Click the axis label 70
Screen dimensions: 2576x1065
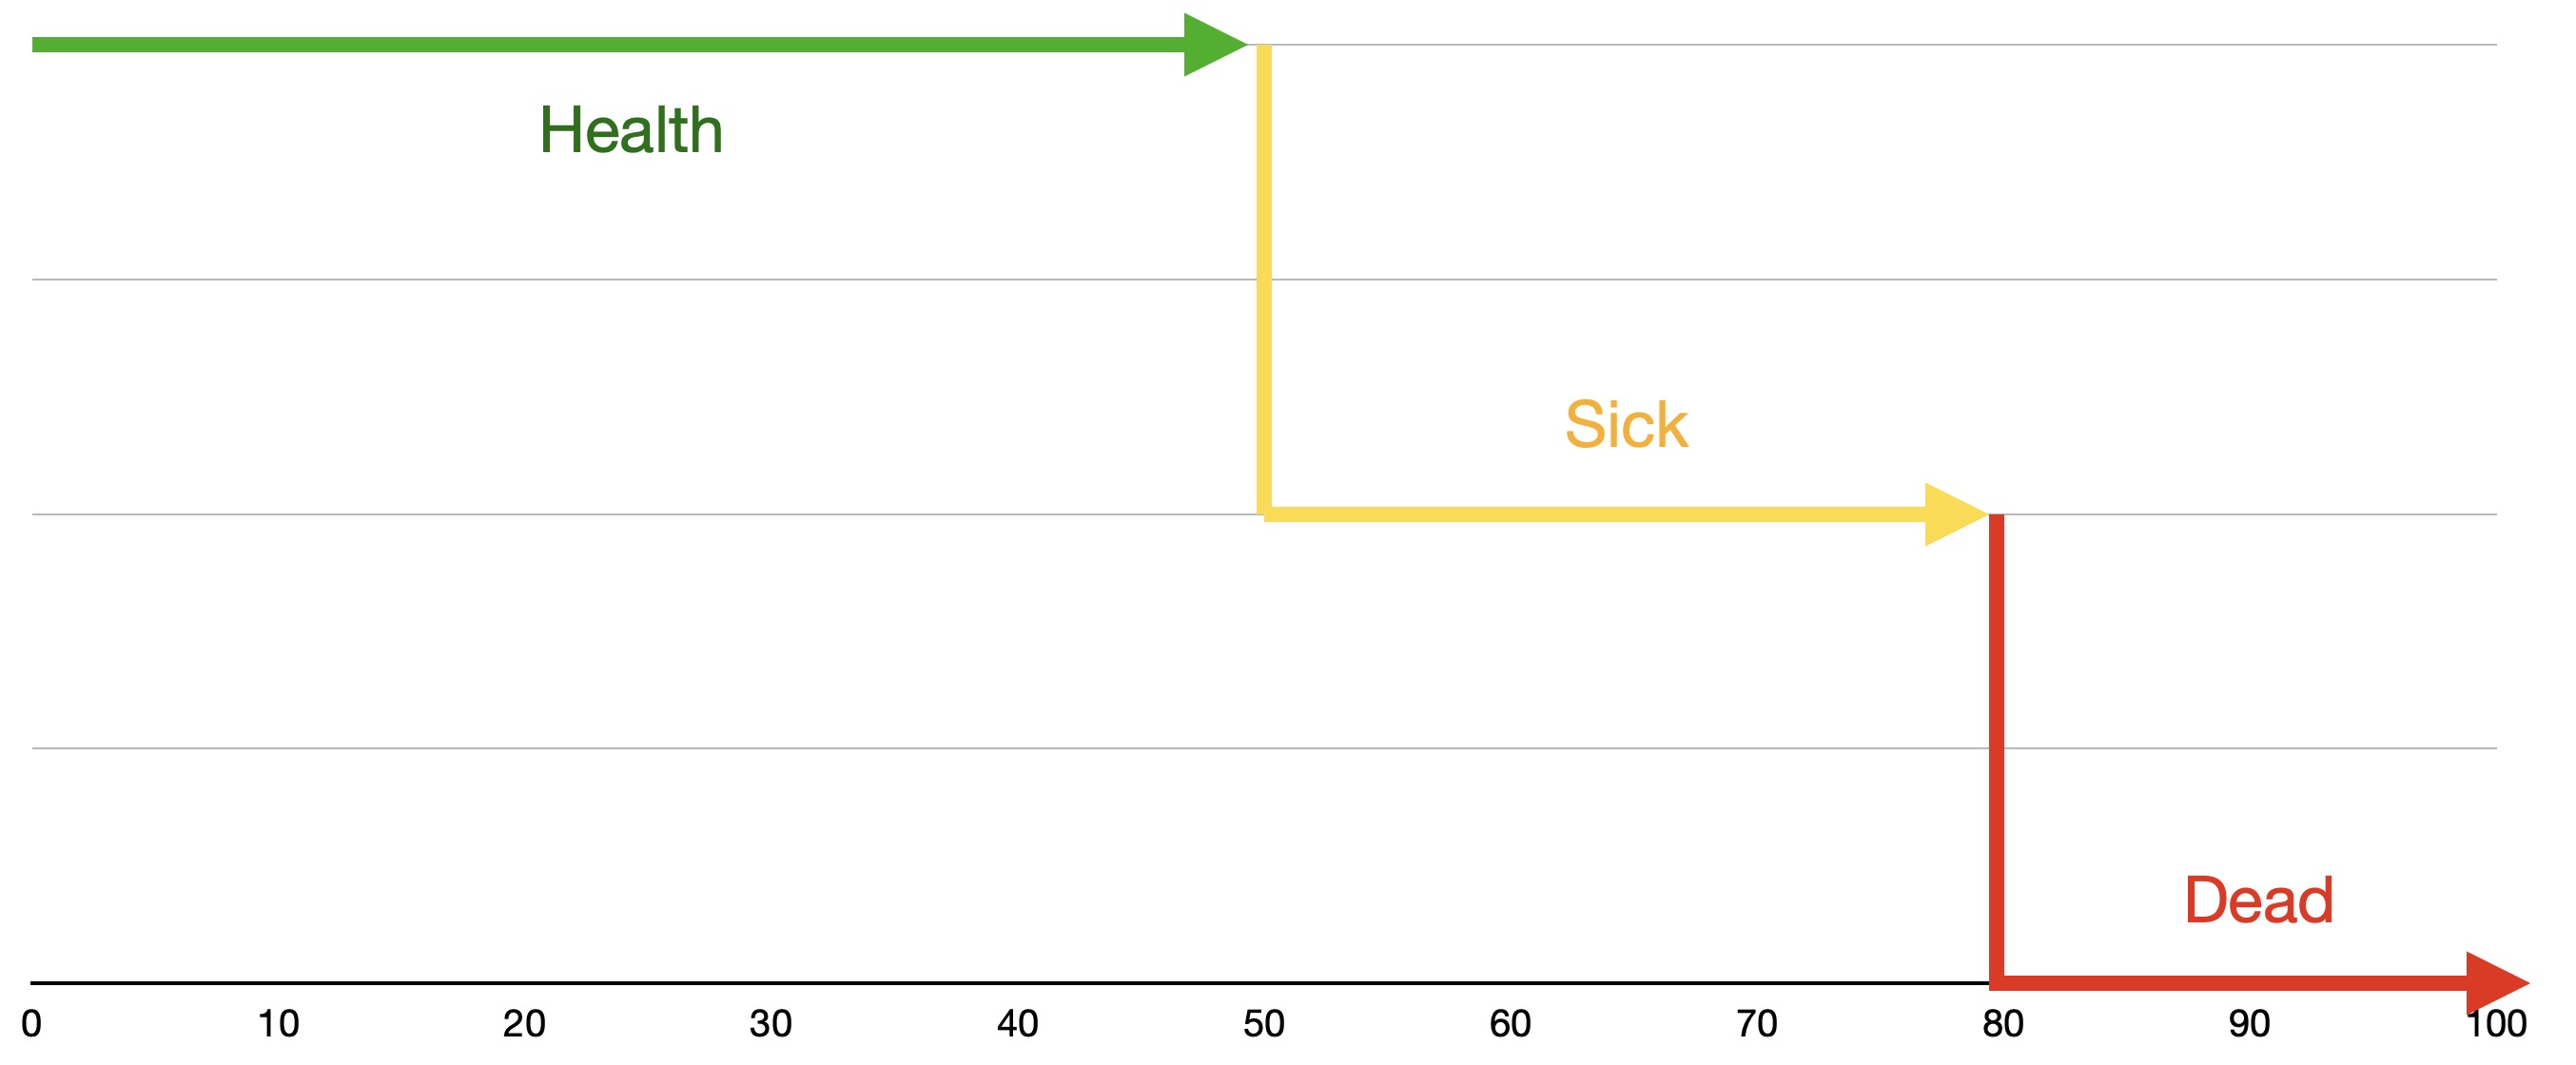[x=1757, y=1024]
